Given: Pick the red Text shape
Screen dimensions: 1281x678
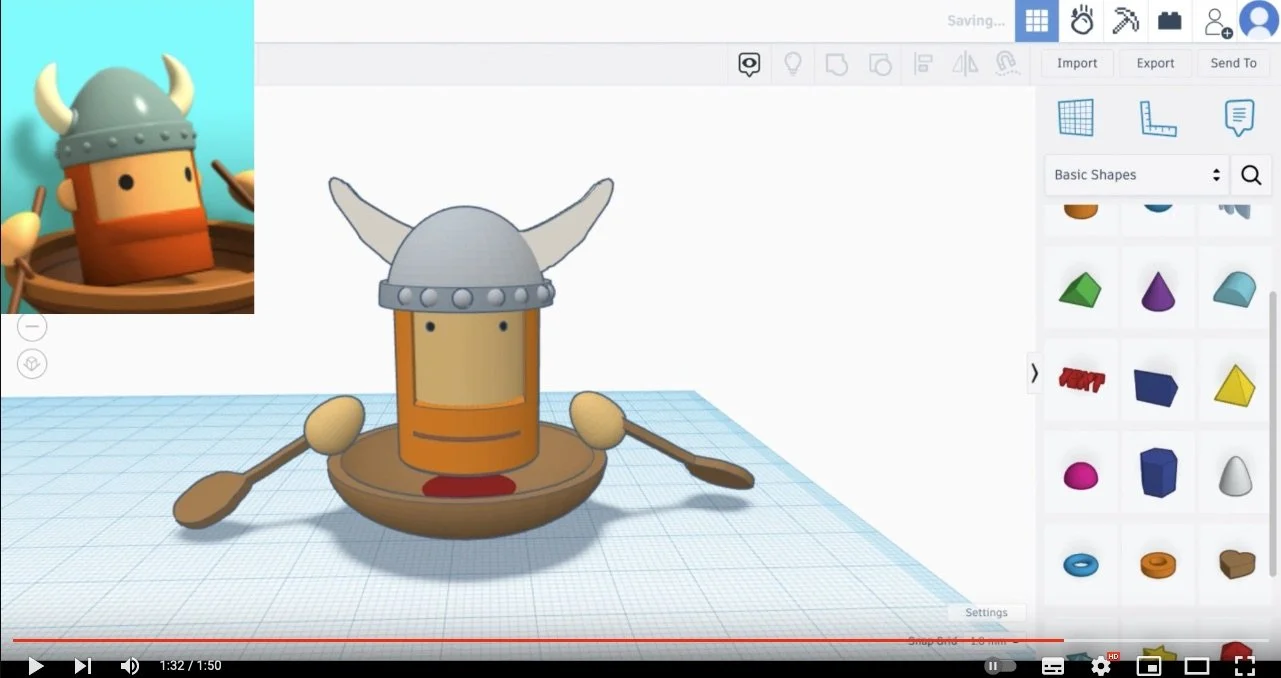Looking at the screenshot, I should tap(1081, 380).
